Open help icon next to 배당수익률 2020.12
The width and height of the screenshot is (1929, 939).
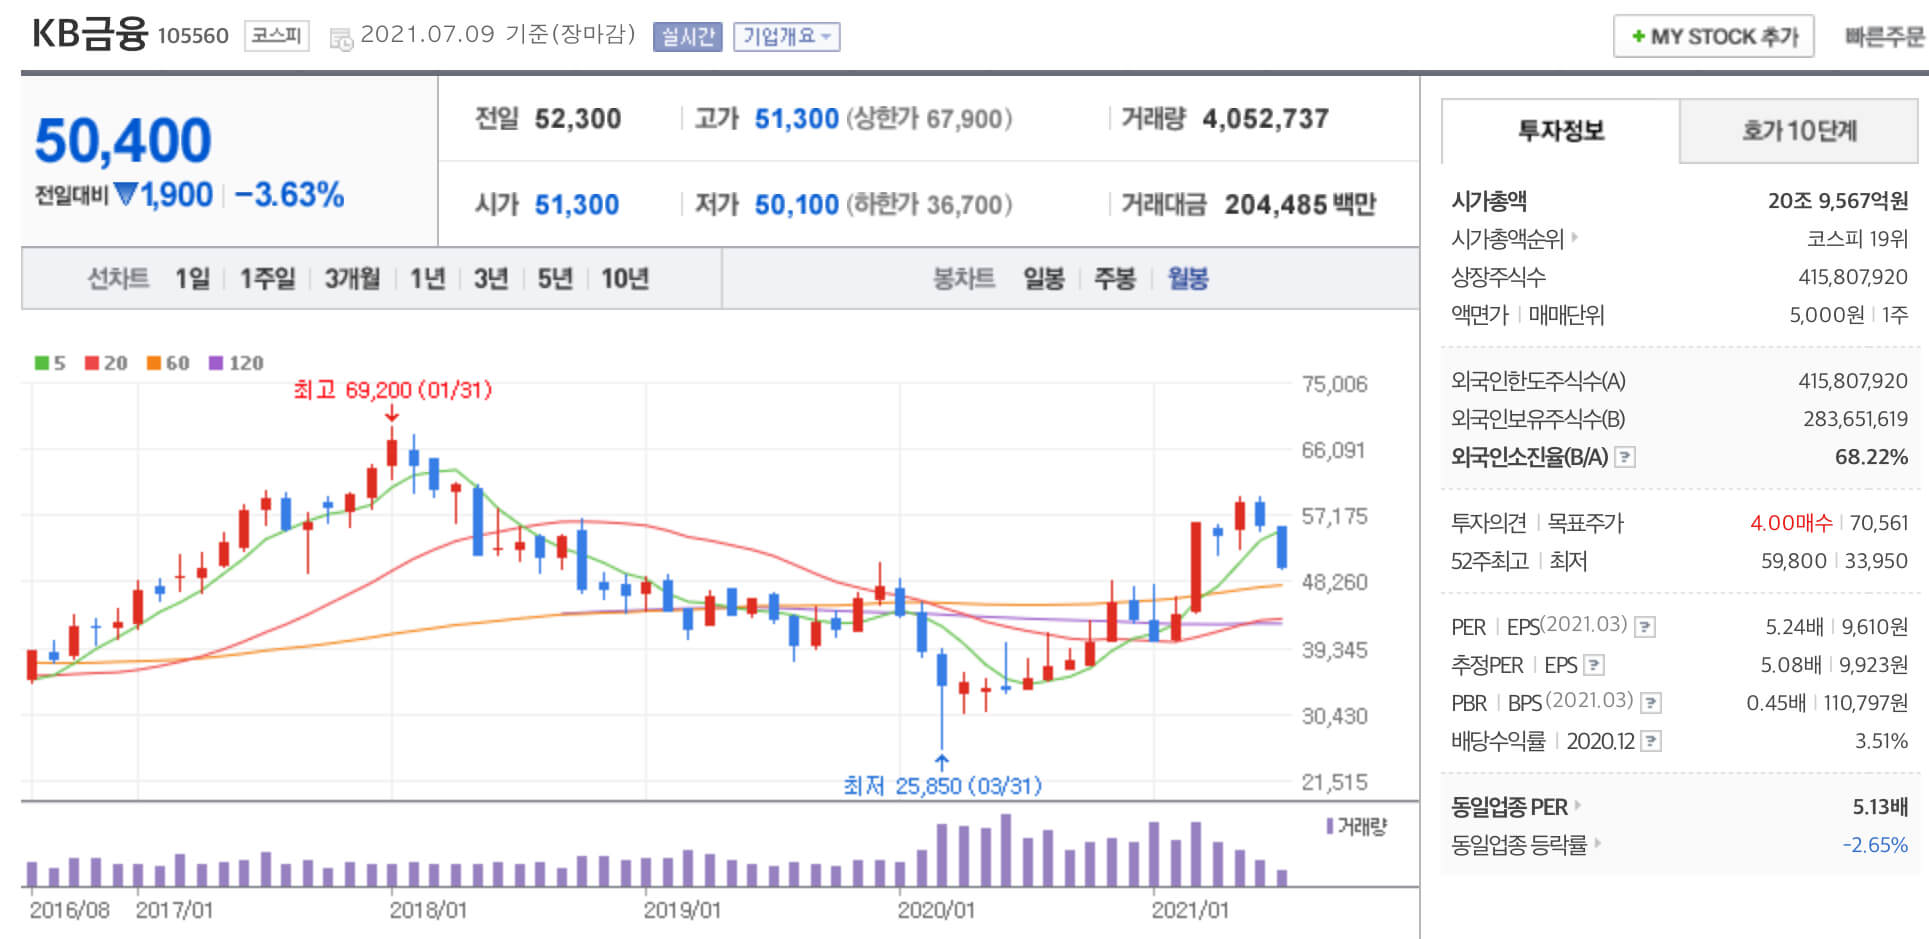(x=1651, y=741)
